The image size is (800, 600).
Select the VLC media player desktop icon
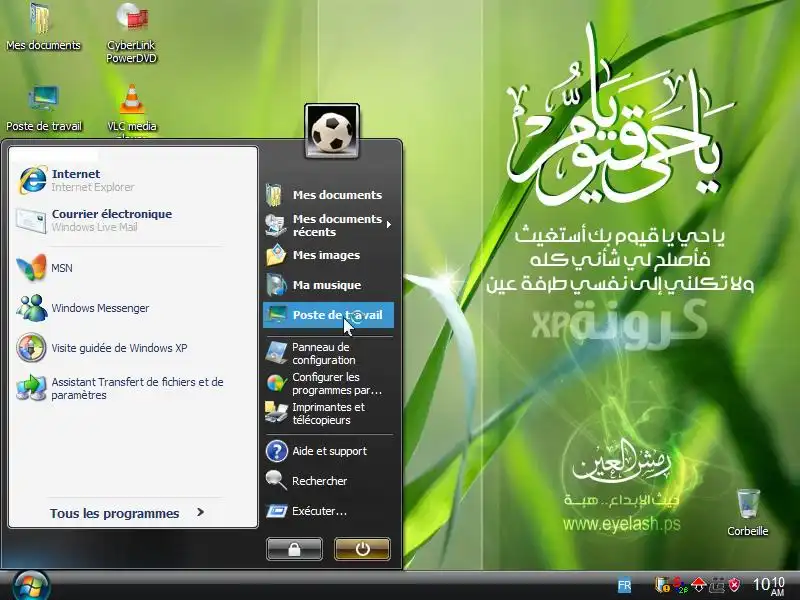132,110
